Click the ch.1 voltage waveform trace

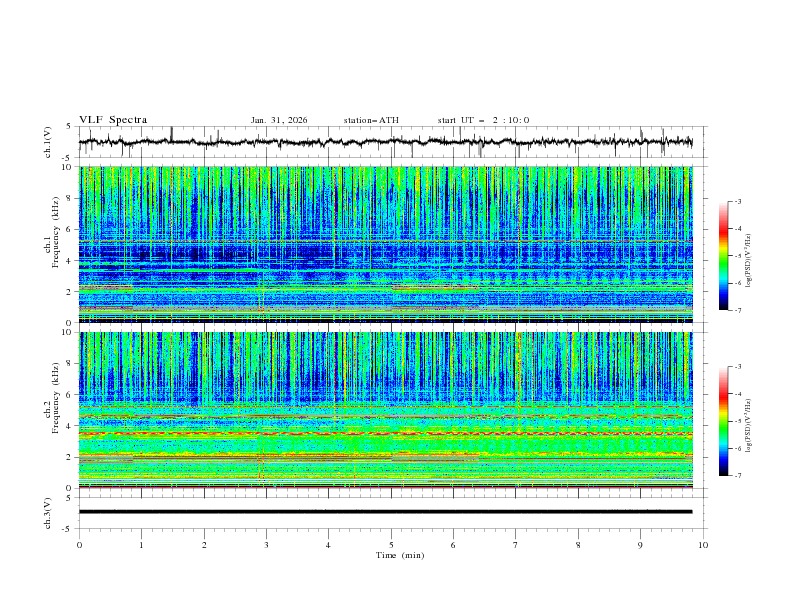pos(385,142)
